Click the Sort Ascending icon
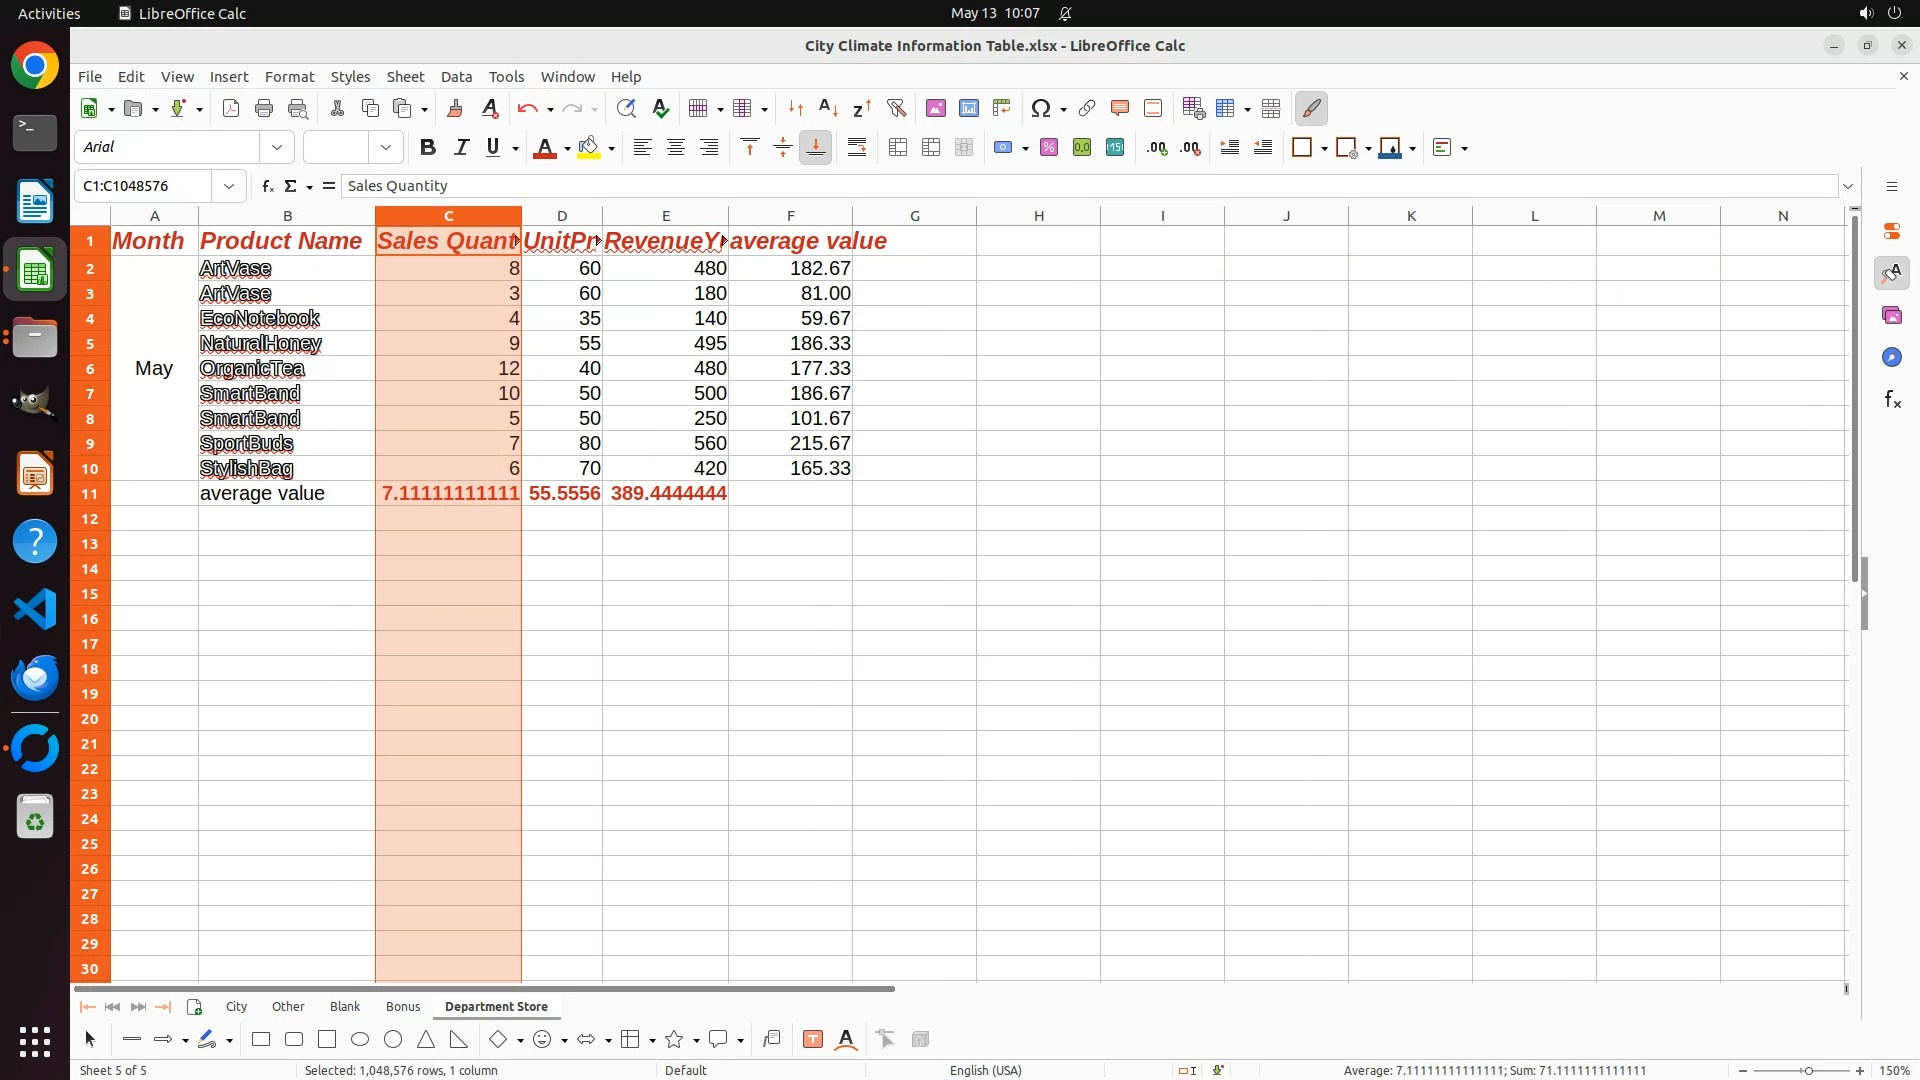Viewport: 1920px width, 1080px height. (x=827, y=108)
